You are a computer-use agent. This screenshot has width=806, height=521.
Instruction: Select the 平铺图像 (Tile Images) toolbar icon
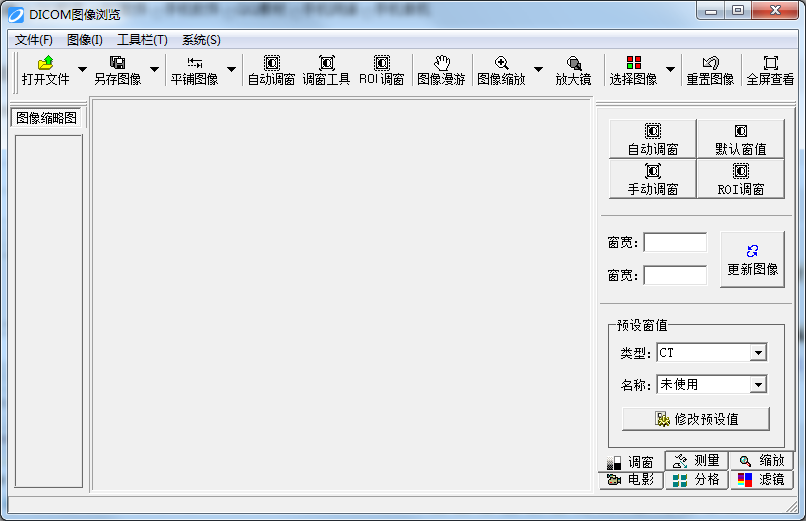click(x=194, y=70)
